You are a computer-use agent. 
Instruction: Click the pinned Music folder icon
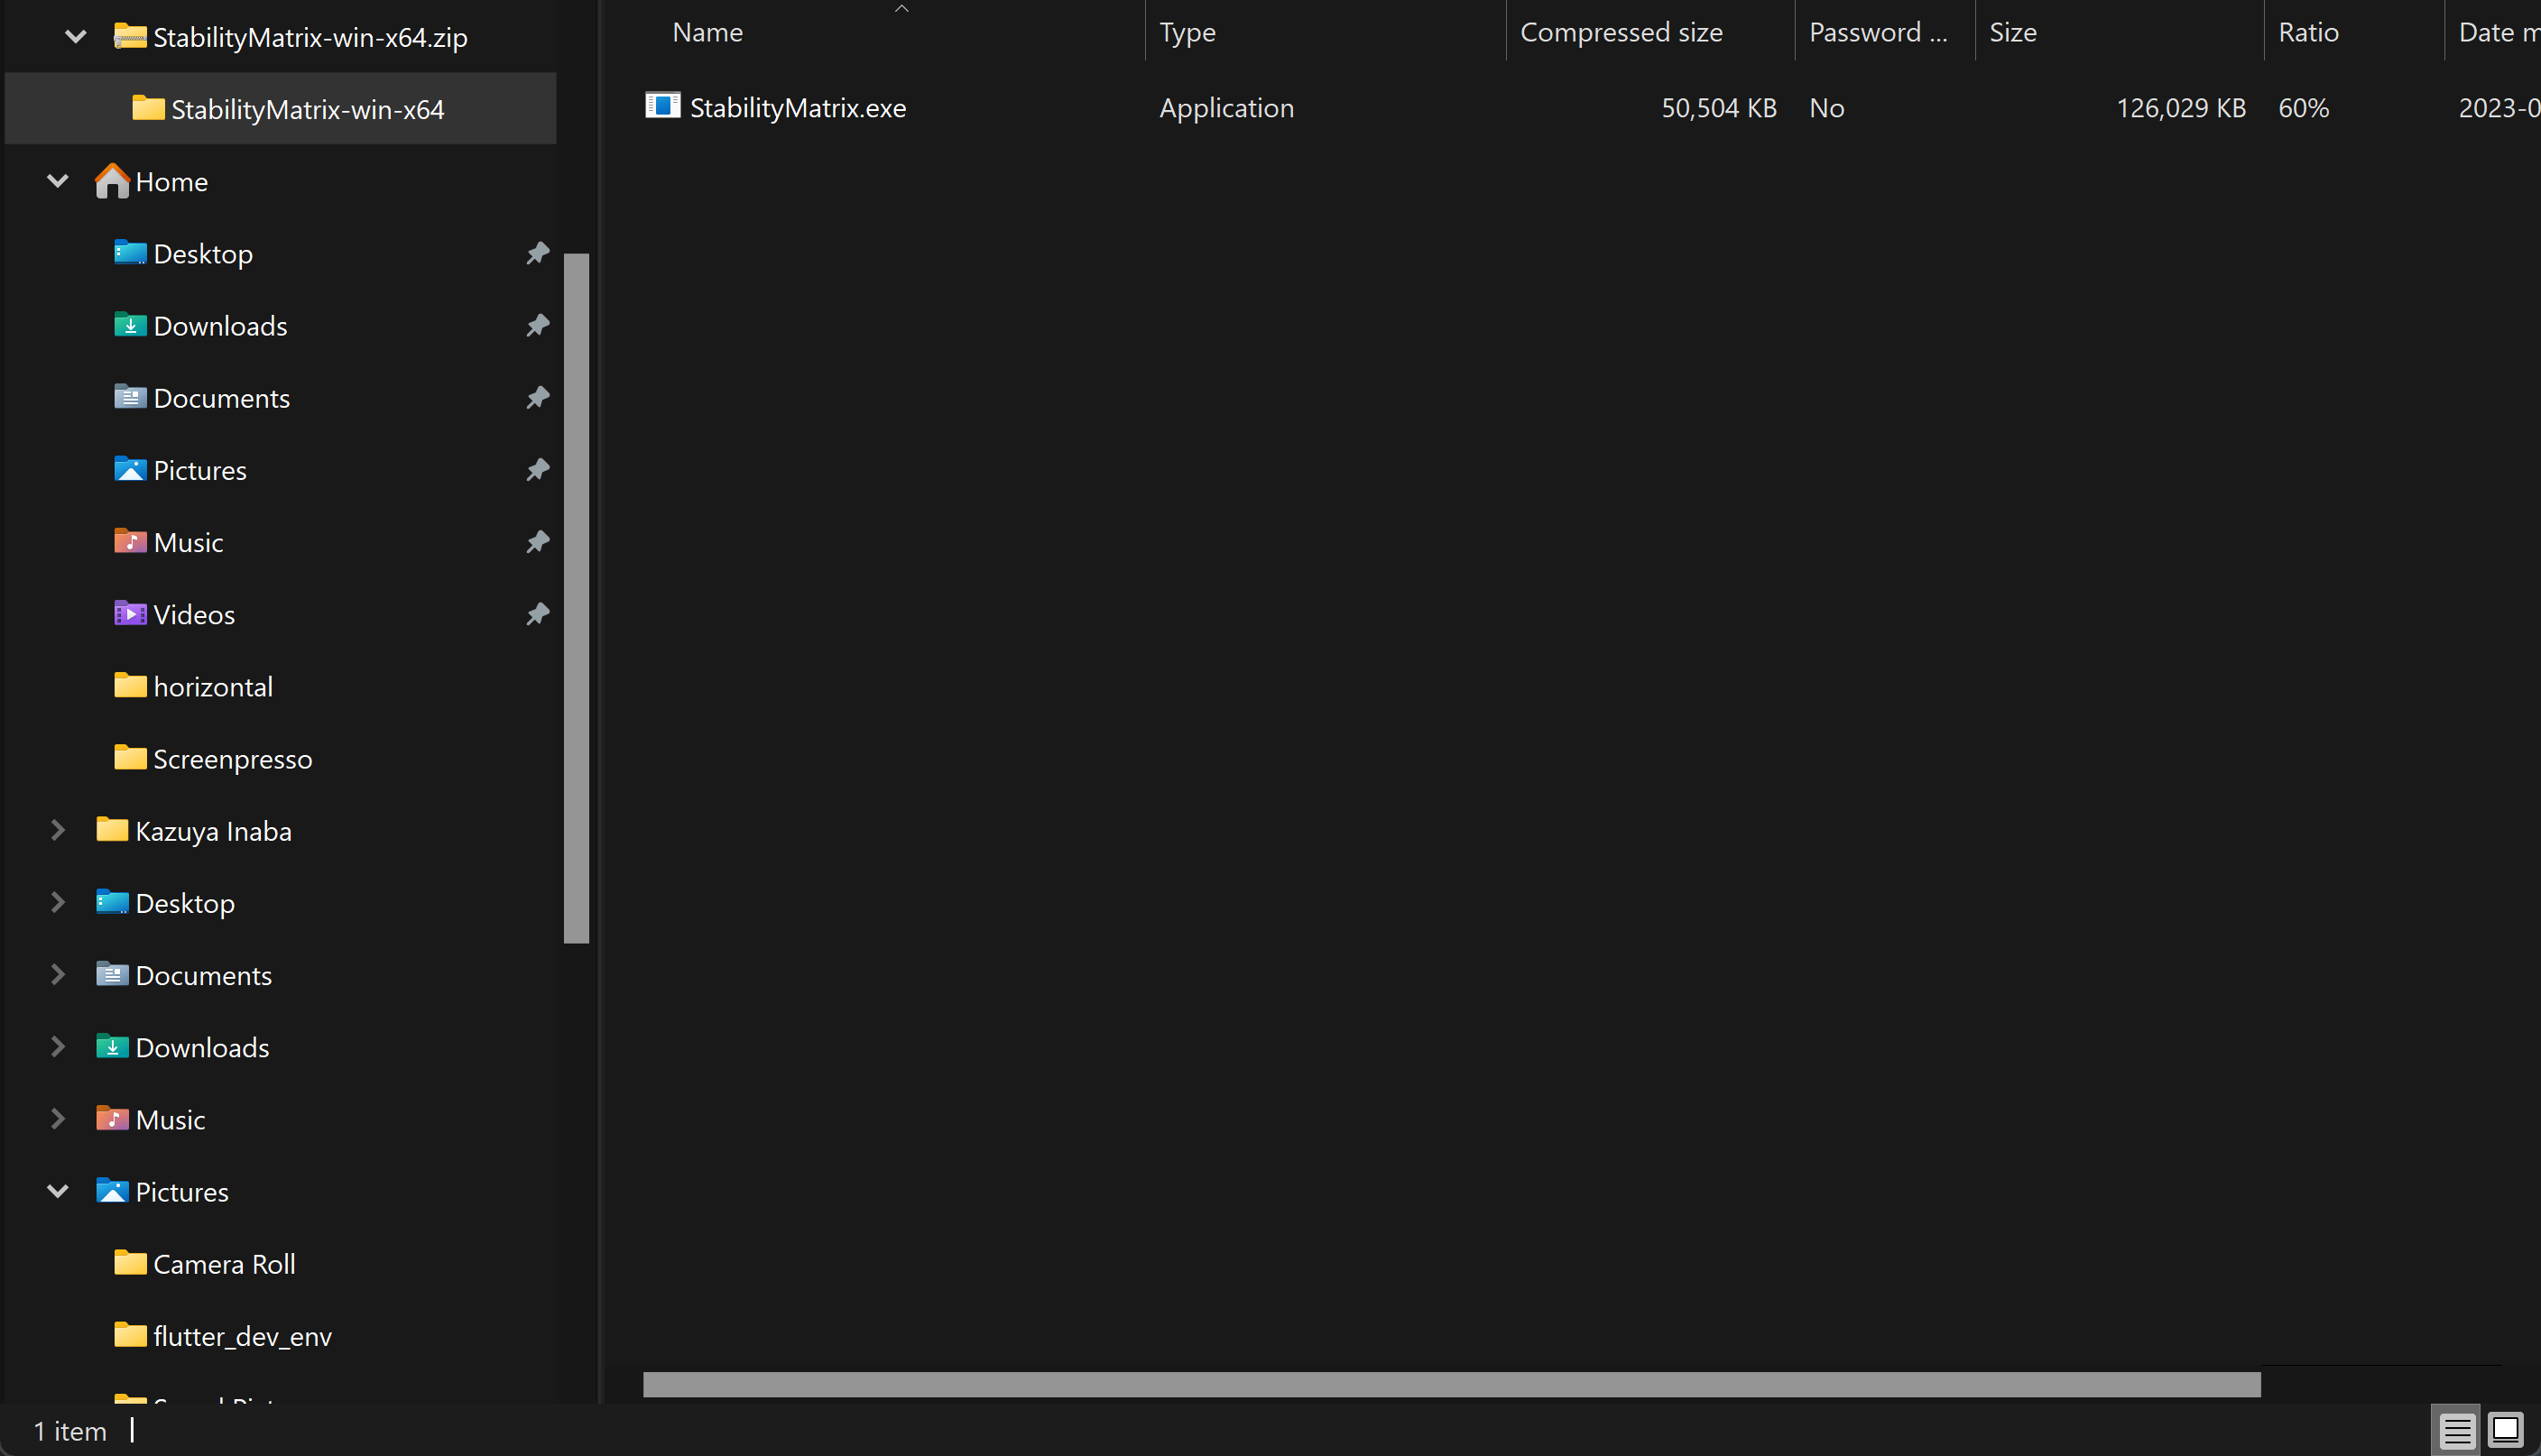point(130,542)
